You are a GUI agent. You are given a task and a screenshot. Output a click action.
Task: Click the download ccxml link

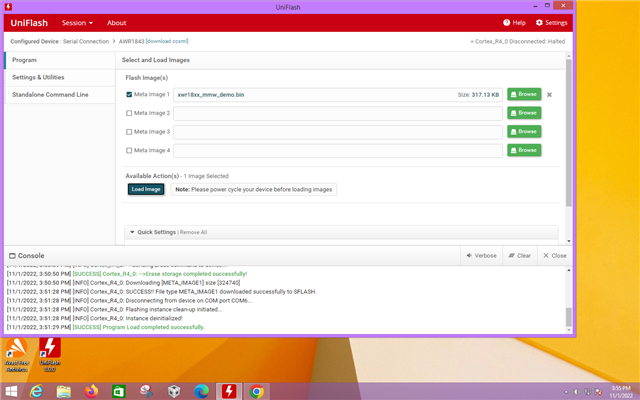[x=167, y=41]
